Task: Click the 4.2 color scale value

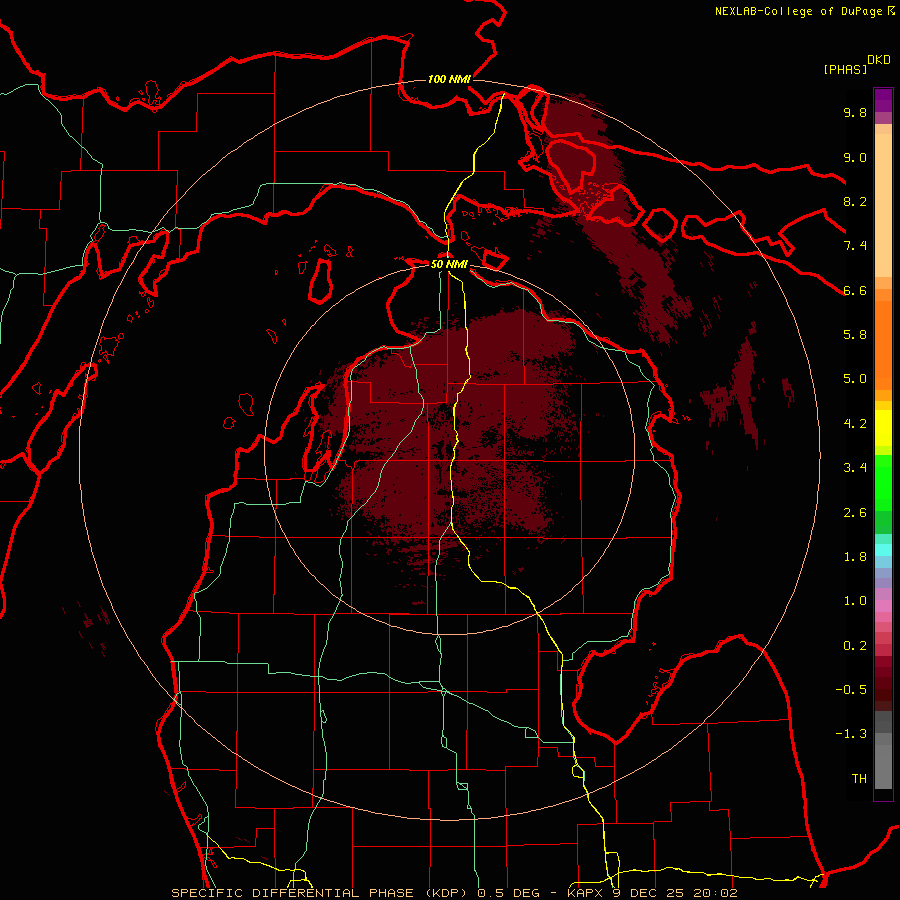Action: pyautogui.click(x=855, y=424)
